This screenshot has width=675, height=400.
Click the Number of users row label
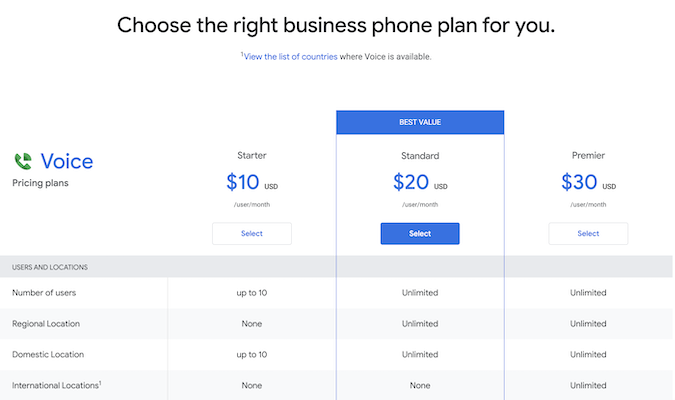[44, 293]
